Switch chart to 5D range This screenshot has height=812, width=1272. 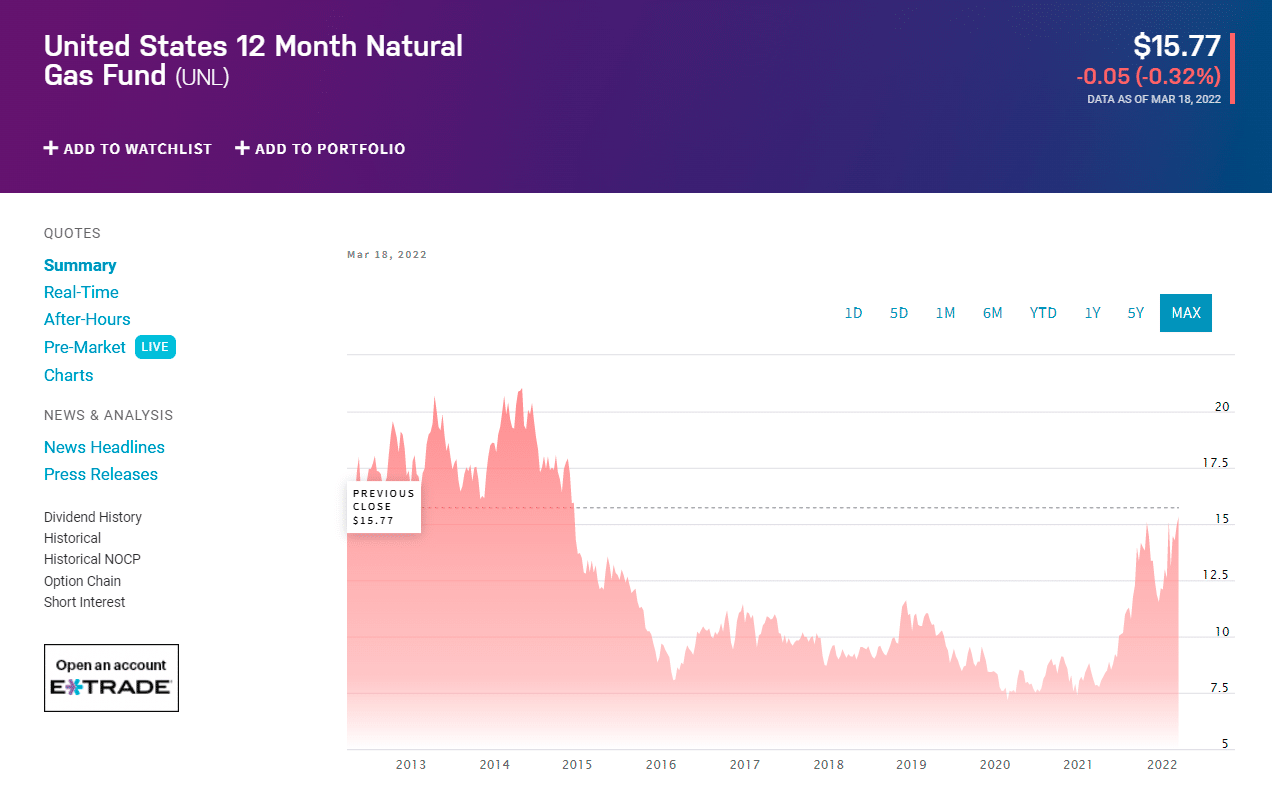(x=899, y=313)
